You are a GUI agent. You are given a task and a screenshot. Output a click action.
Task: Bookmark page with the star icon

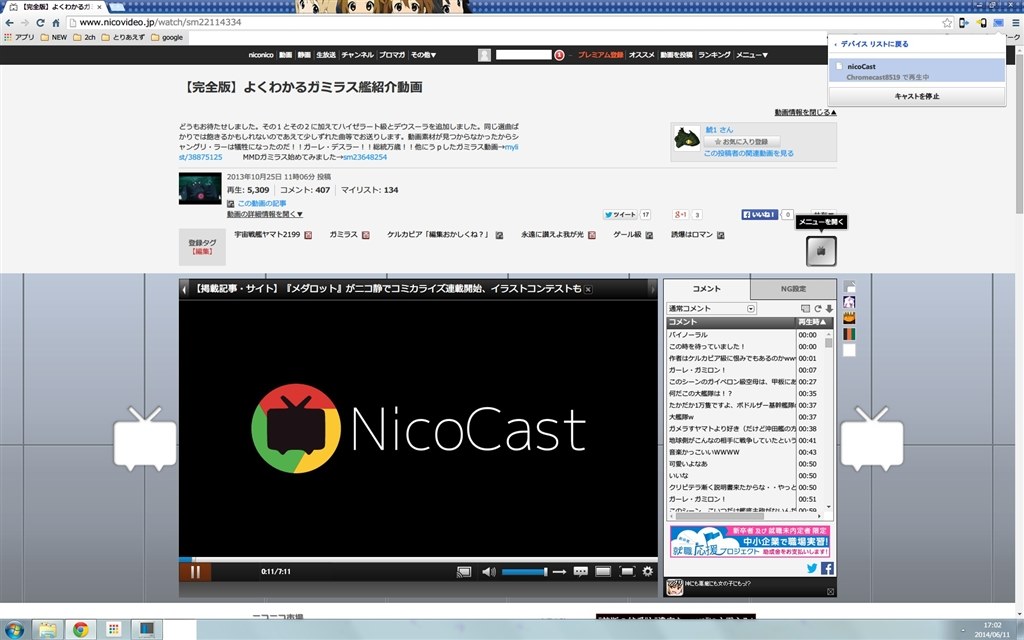coord(947,23)
